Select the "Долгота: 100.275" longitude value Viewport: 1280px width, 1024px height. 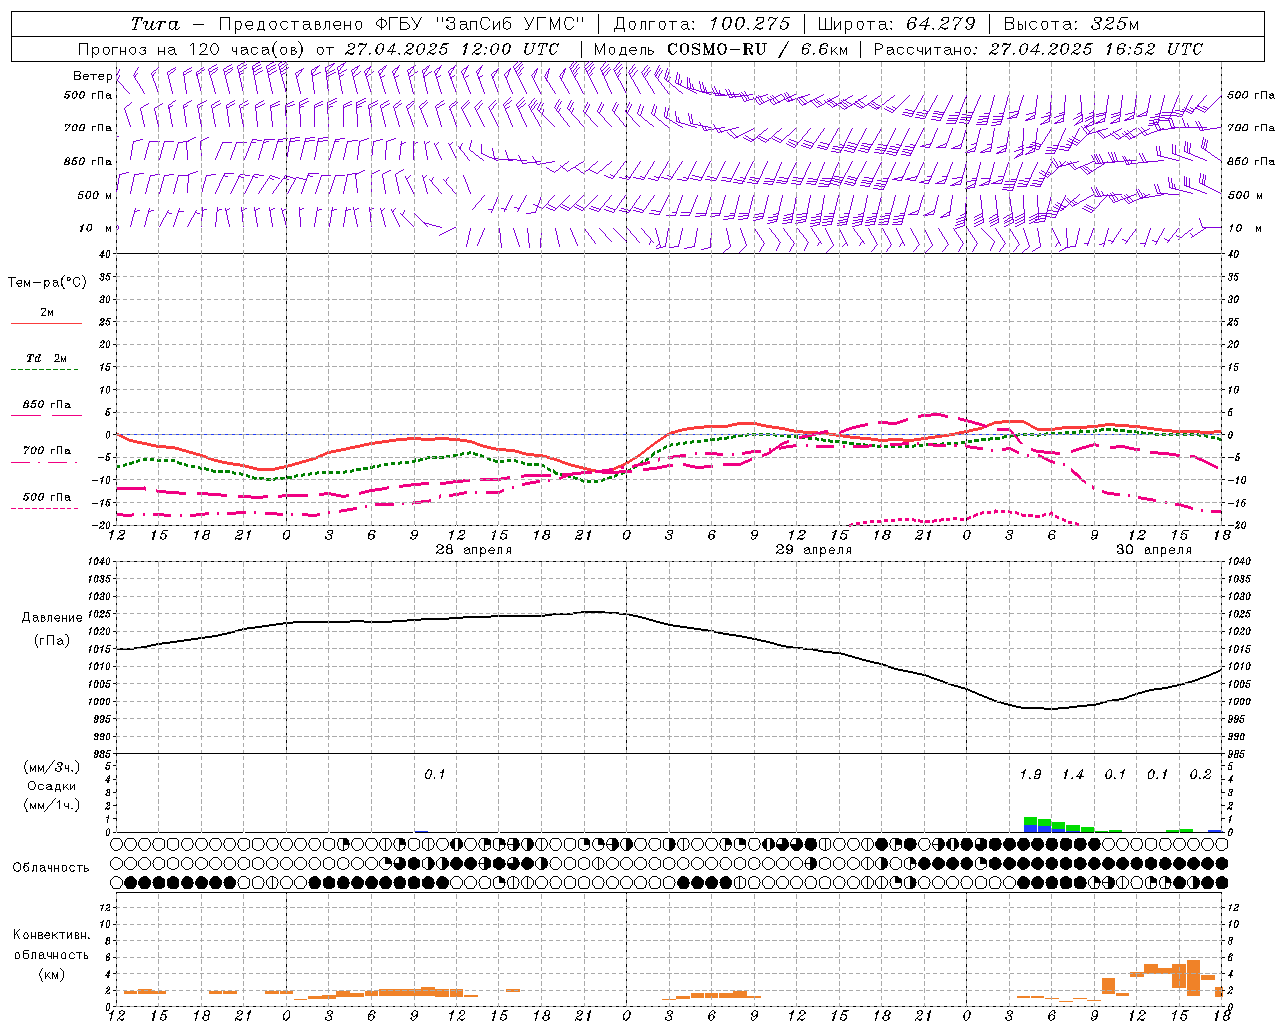tap(701, 24)
